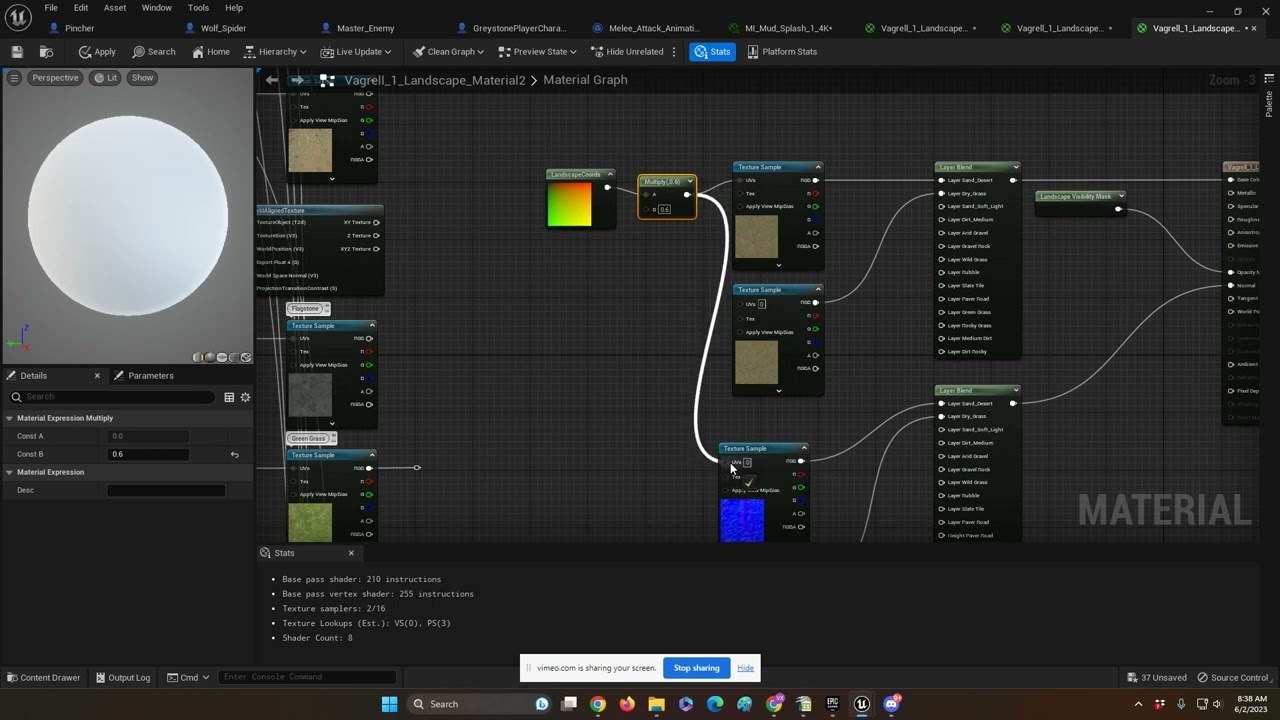Open Details settings gear icon
The image size is (1280, 720).
[x=245, y=397]
